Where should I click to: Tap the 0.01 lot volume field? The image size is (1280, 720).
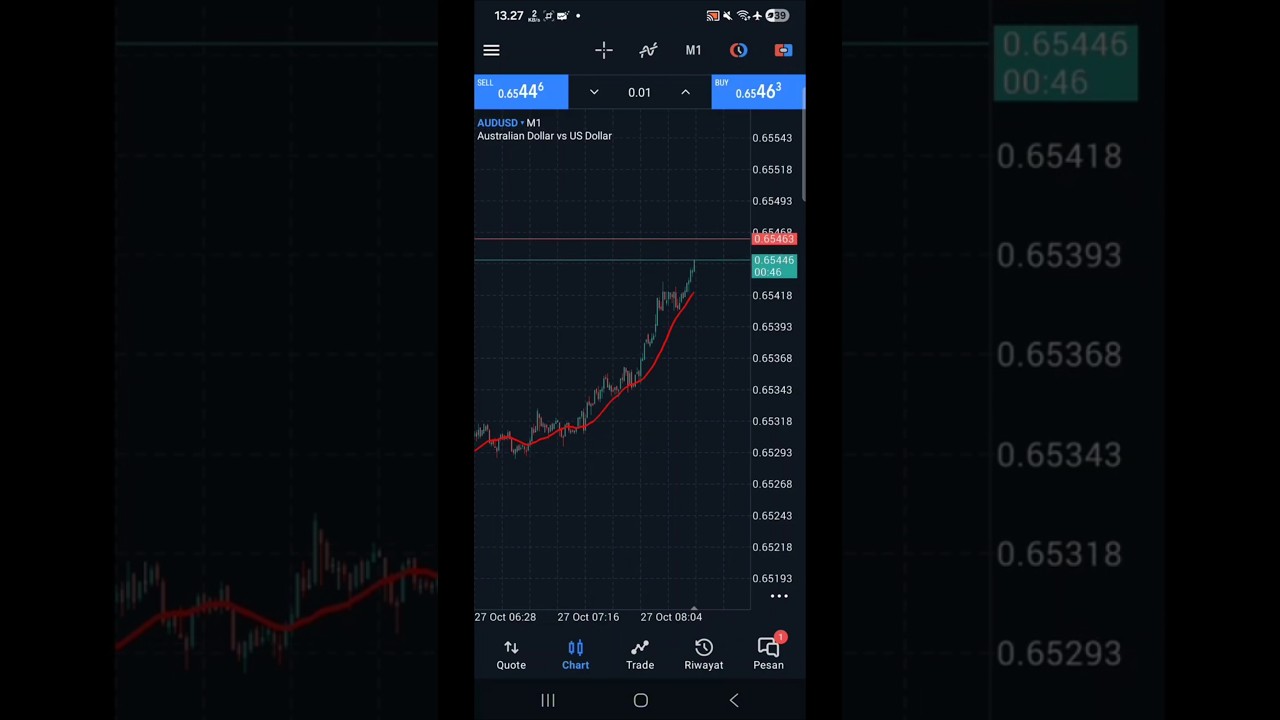tap(639, 92)
